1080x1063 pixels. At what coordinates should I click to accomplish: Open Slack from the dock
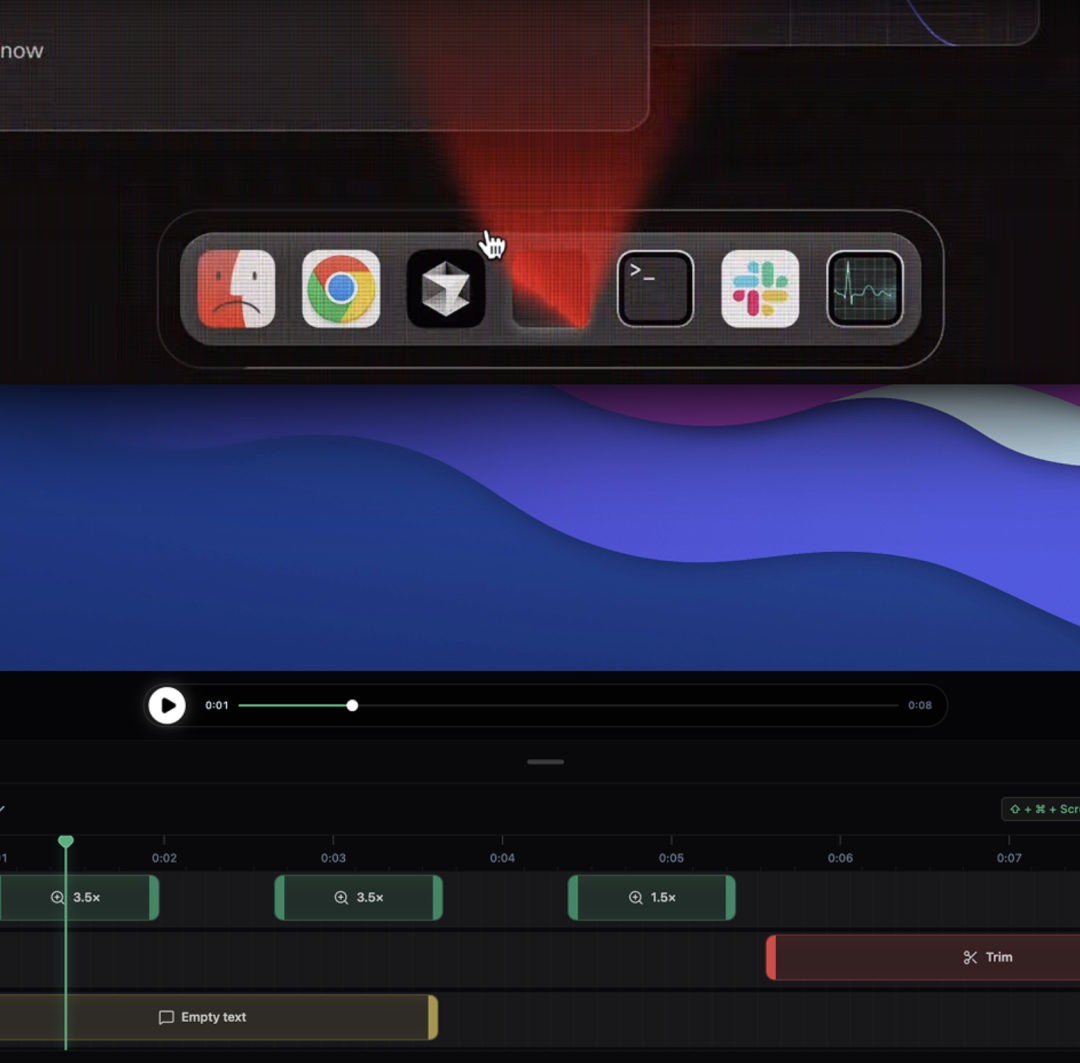coord(760,289)
